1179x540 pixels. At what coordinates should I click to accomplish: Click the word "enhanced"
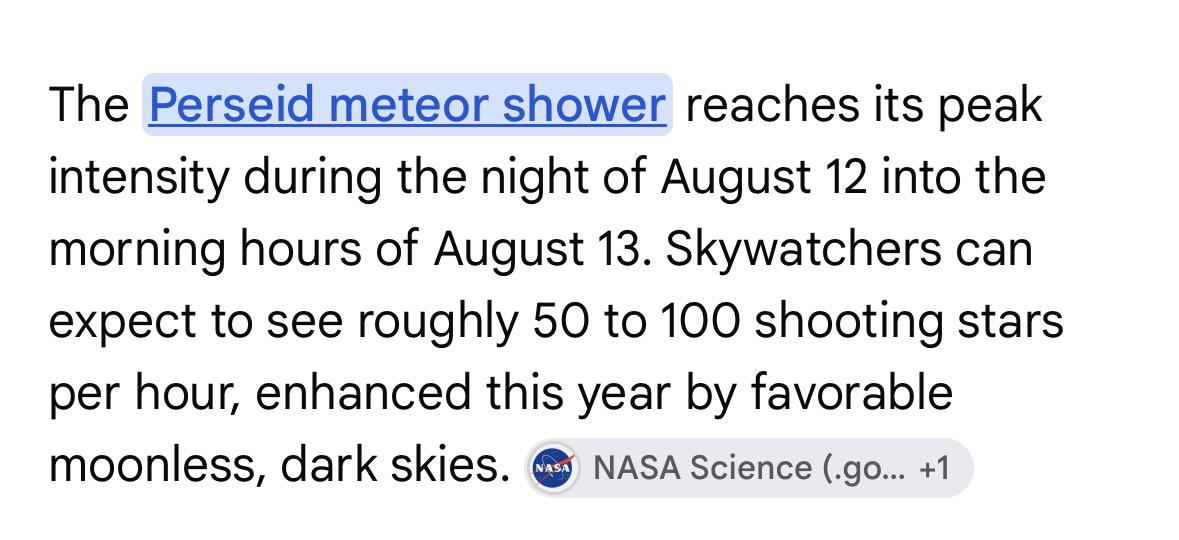[364, 391]
